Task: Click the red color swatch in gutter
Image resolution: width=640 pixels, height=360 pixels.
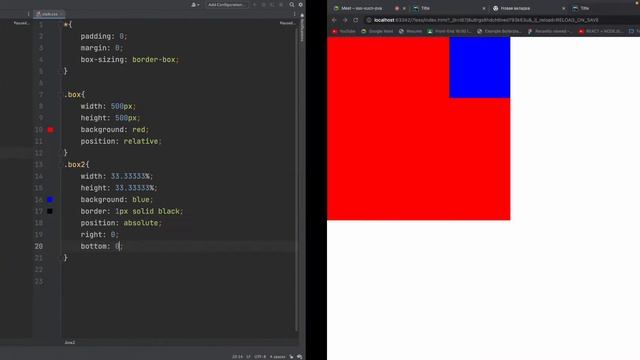Action: 50,130
